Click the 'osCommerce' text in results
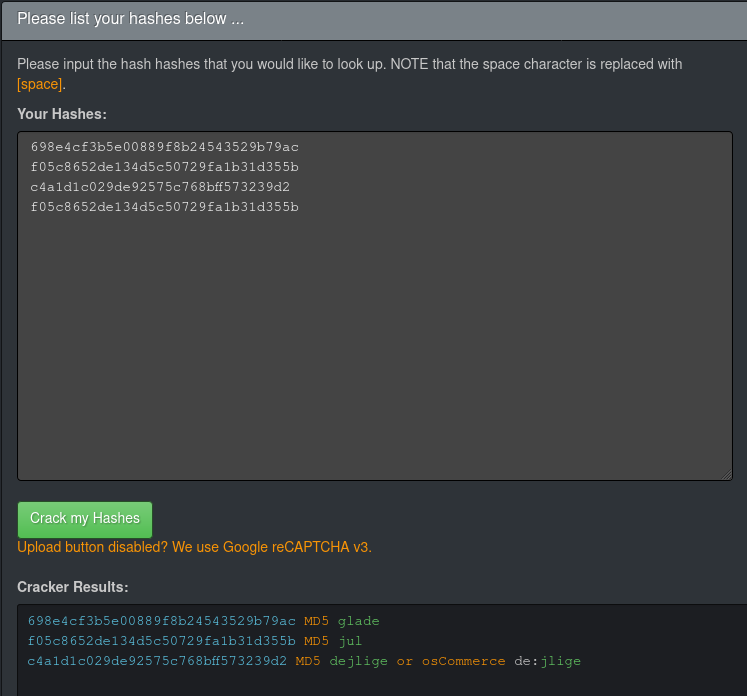Image resolution: width=747 pixels, height=696 pixels. [x=464, y=661]
